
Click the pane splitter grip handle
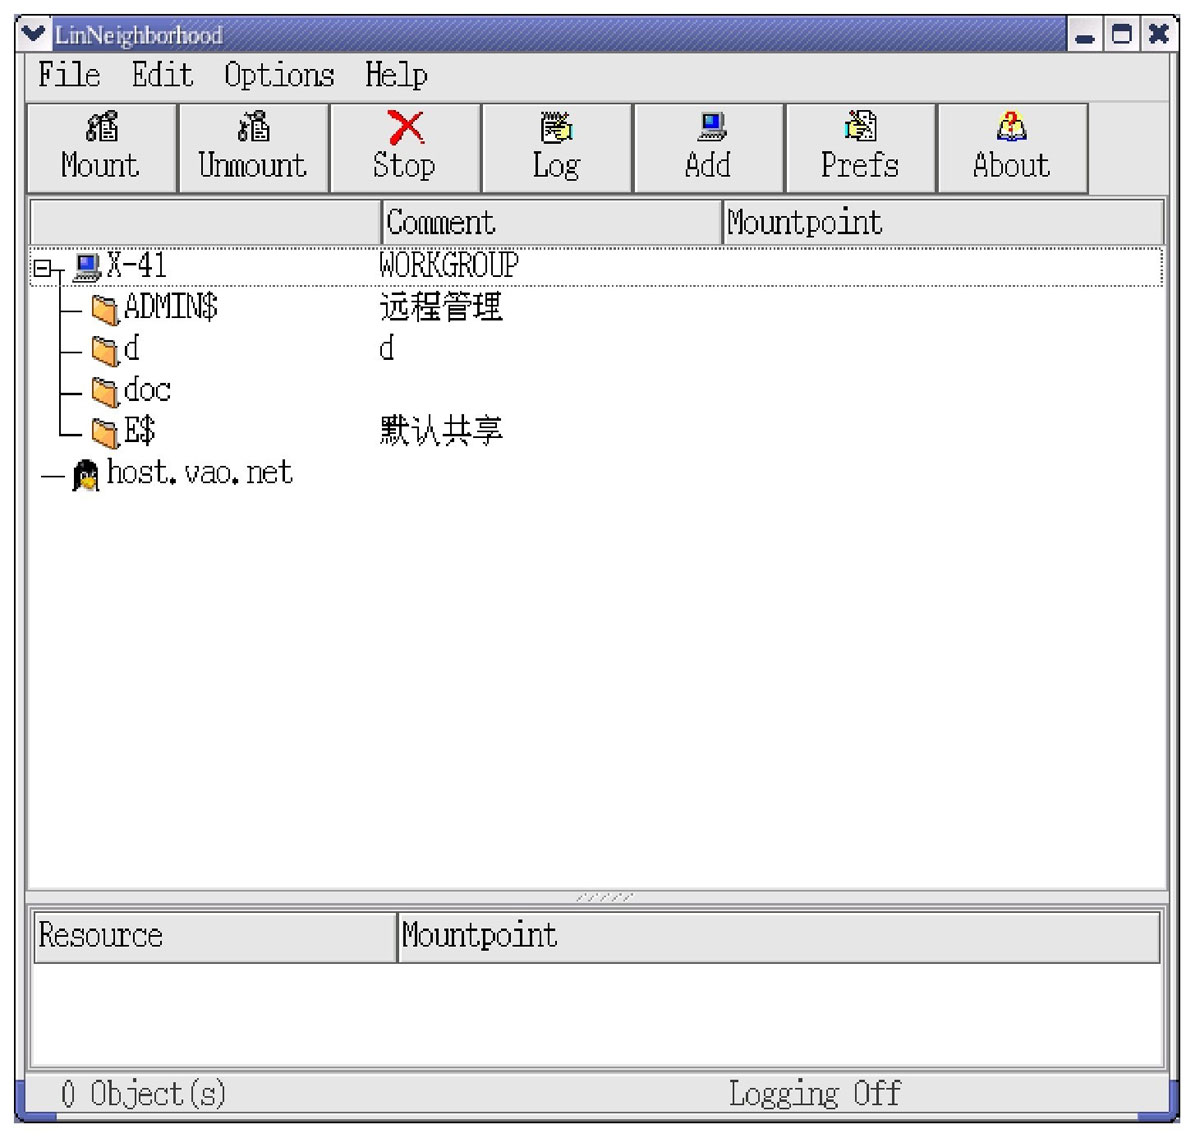pyautogui.click(x=604, y=897)
